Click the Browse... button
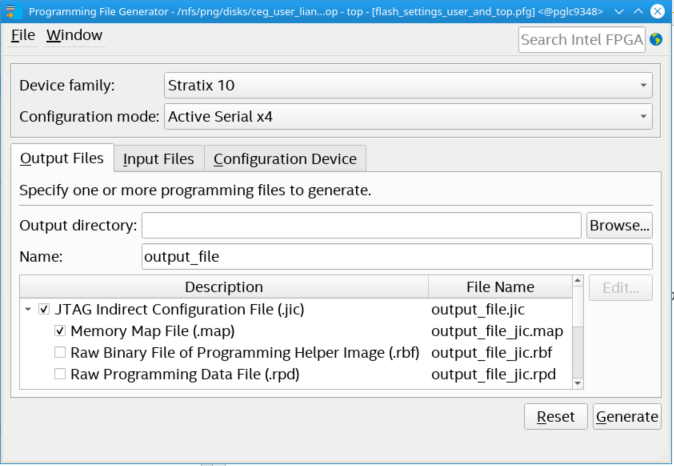The width and height of the screenshot is (674, 466). 619,225
